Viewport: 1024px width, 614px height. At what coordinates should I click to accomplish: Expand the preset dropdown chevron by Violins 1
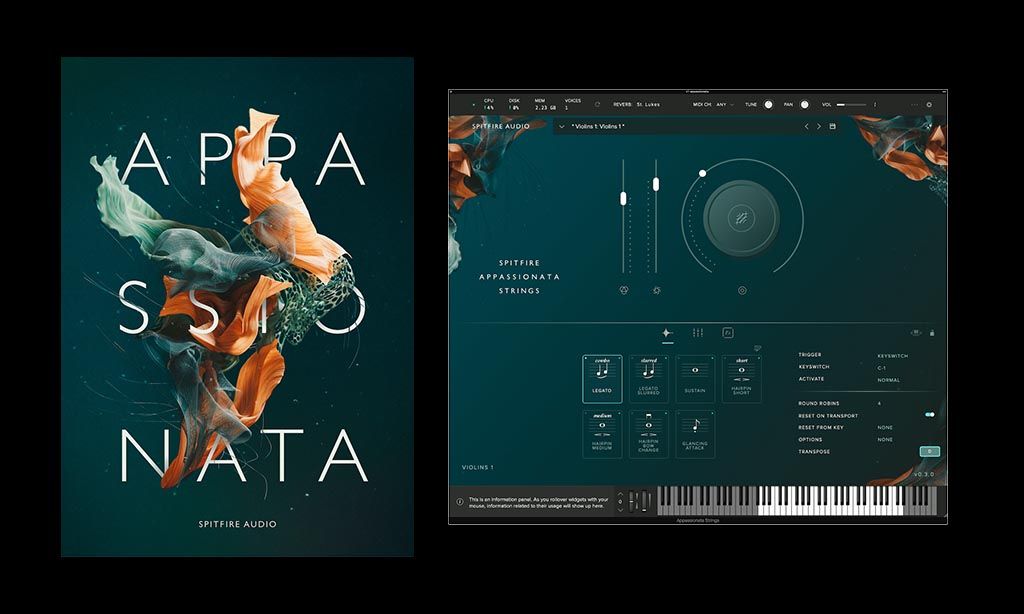click(x=562, y=126)
